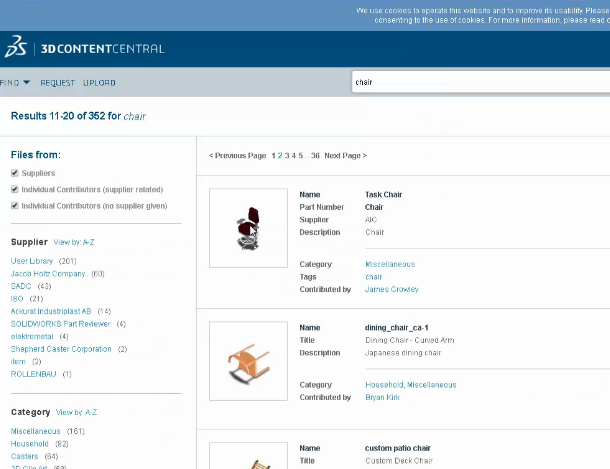Open the UPLOAD menu item
The height and width of the screenshot is (469, 610).
coord(99,83)
